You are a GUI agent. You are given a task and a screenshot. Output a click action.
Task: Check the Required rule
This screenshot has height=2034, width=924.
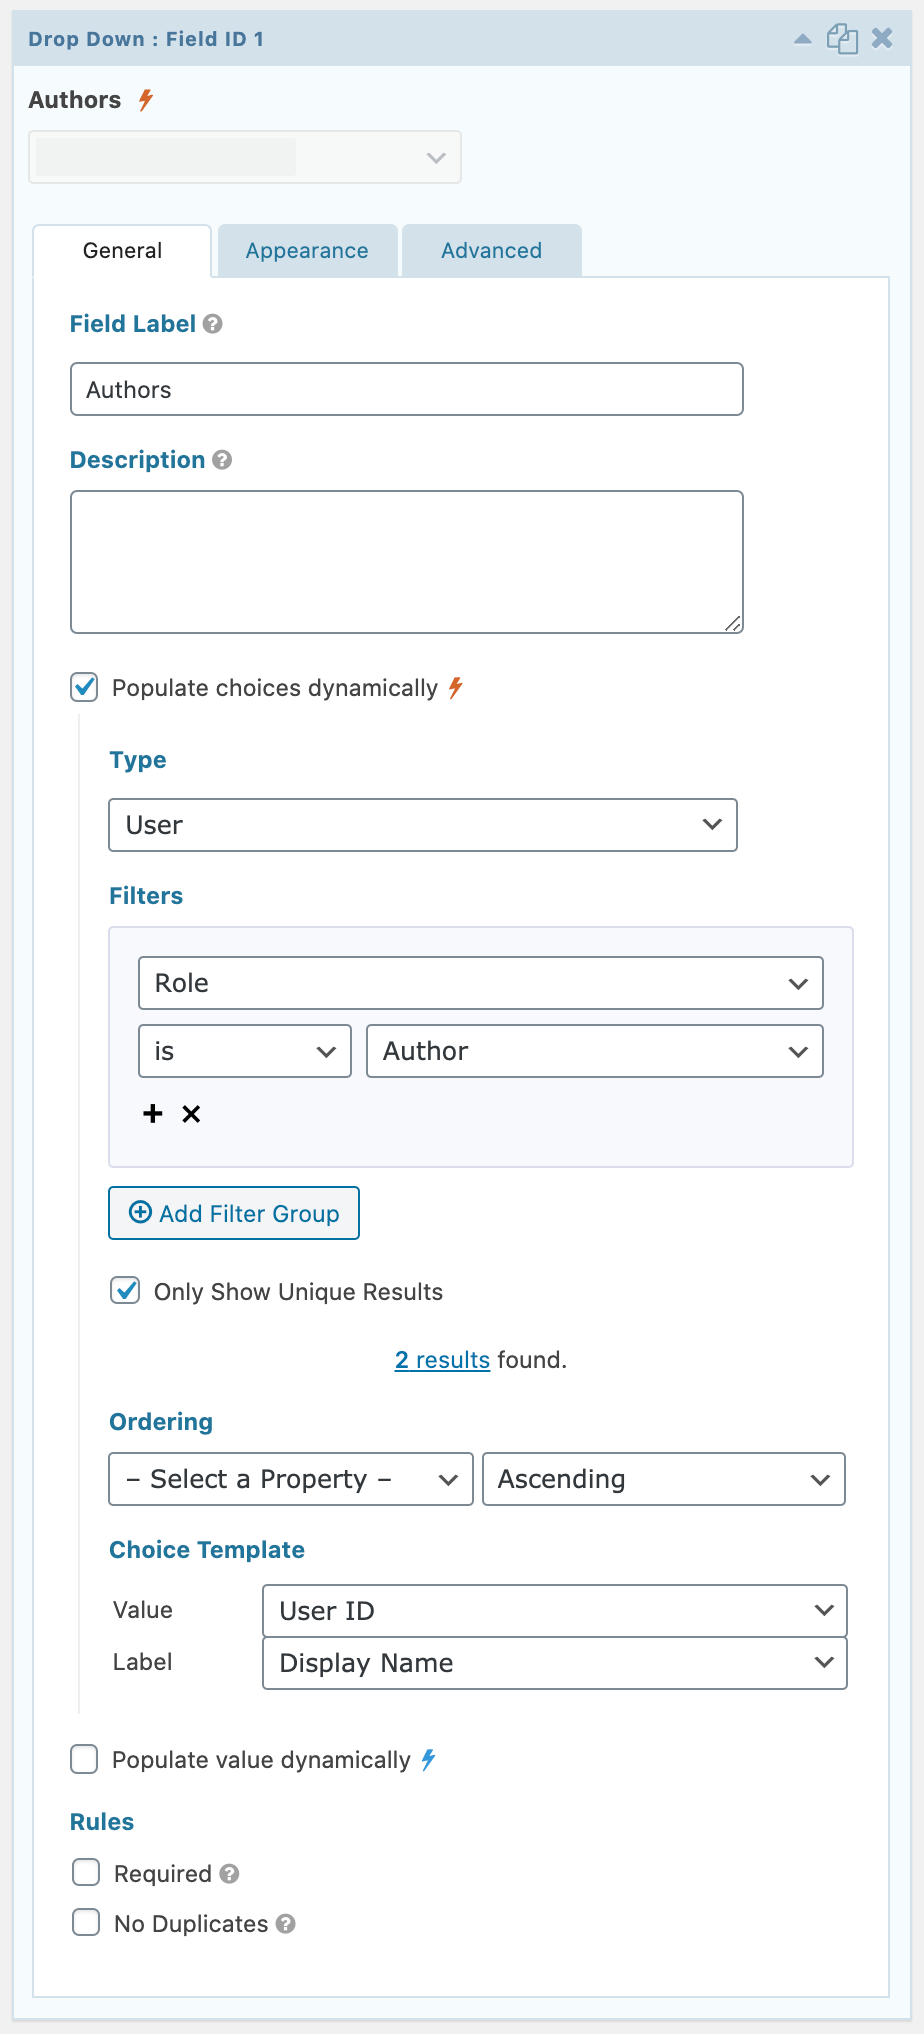tap(86, 1872)
